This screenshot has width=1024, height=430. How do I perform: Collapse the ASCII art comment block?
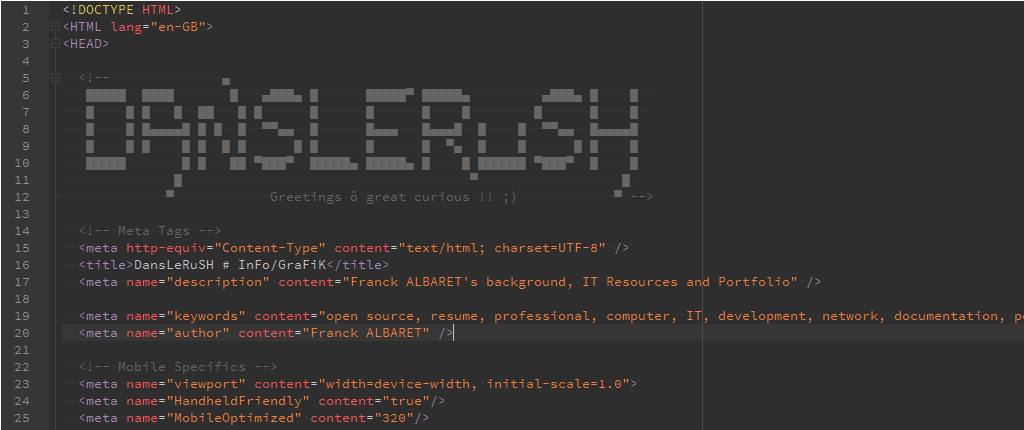[55, 78]
